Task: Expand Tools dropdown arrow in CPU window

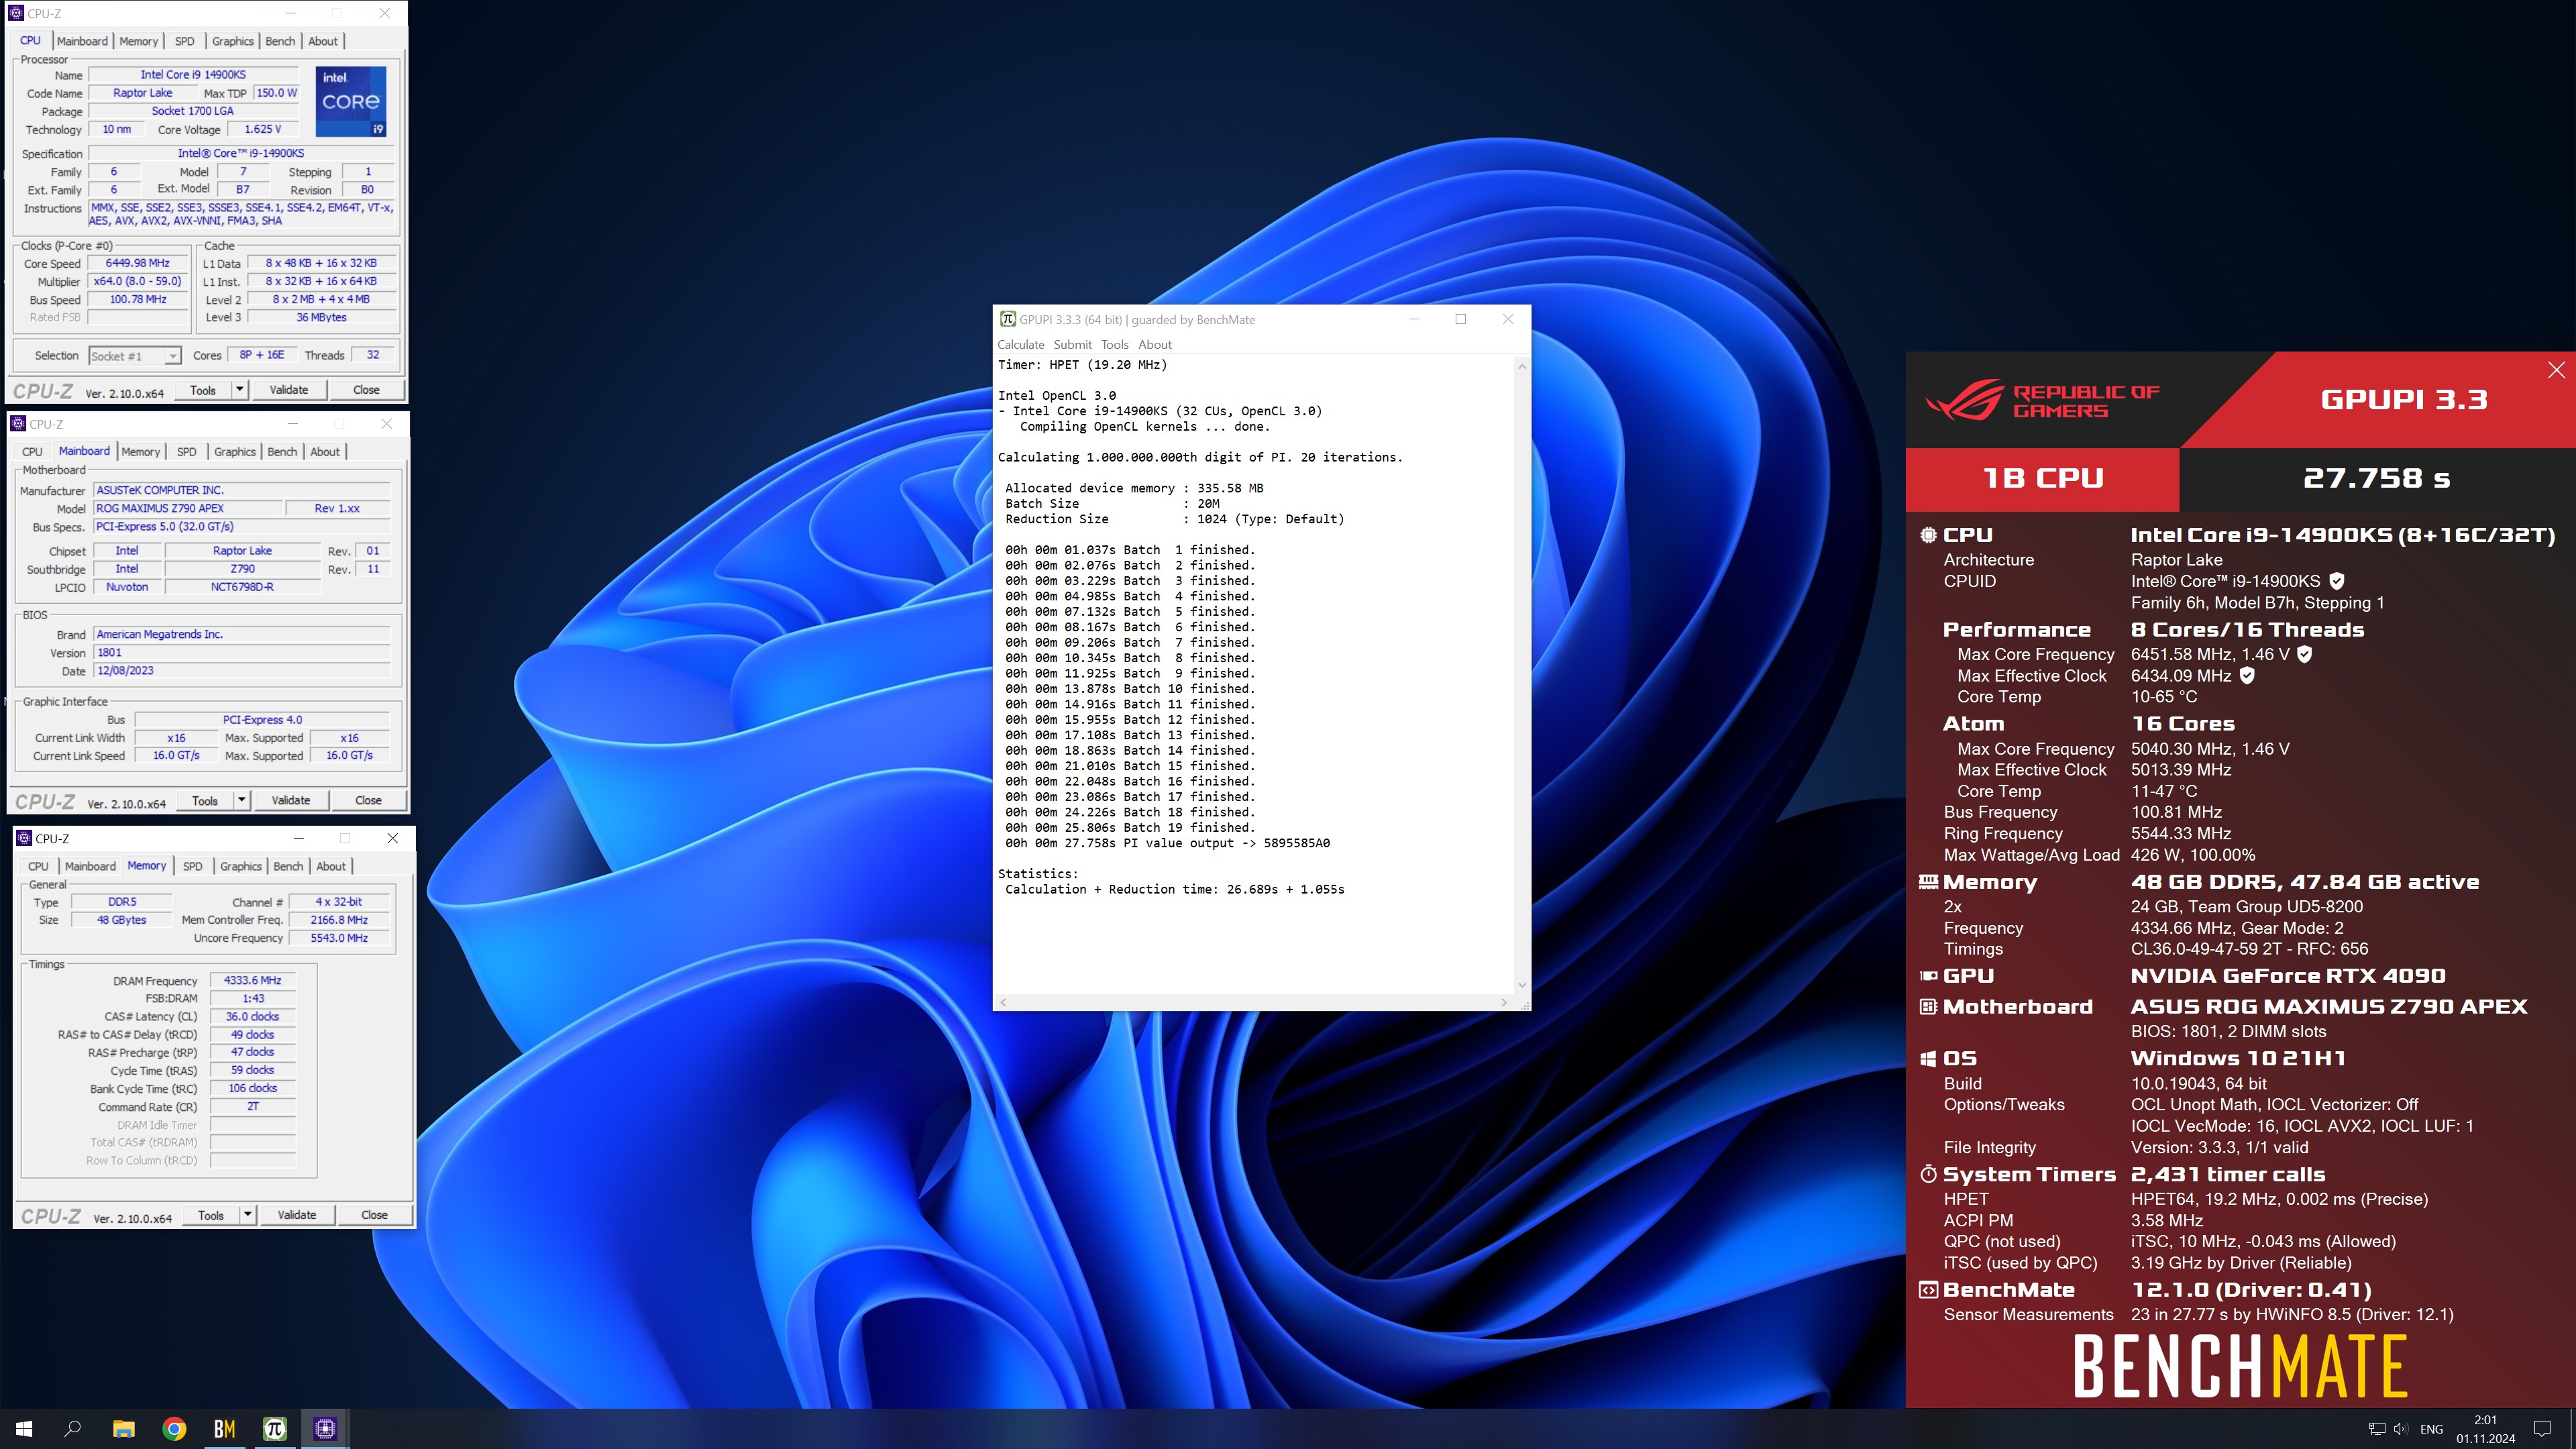Action: [x=240, y=390]
